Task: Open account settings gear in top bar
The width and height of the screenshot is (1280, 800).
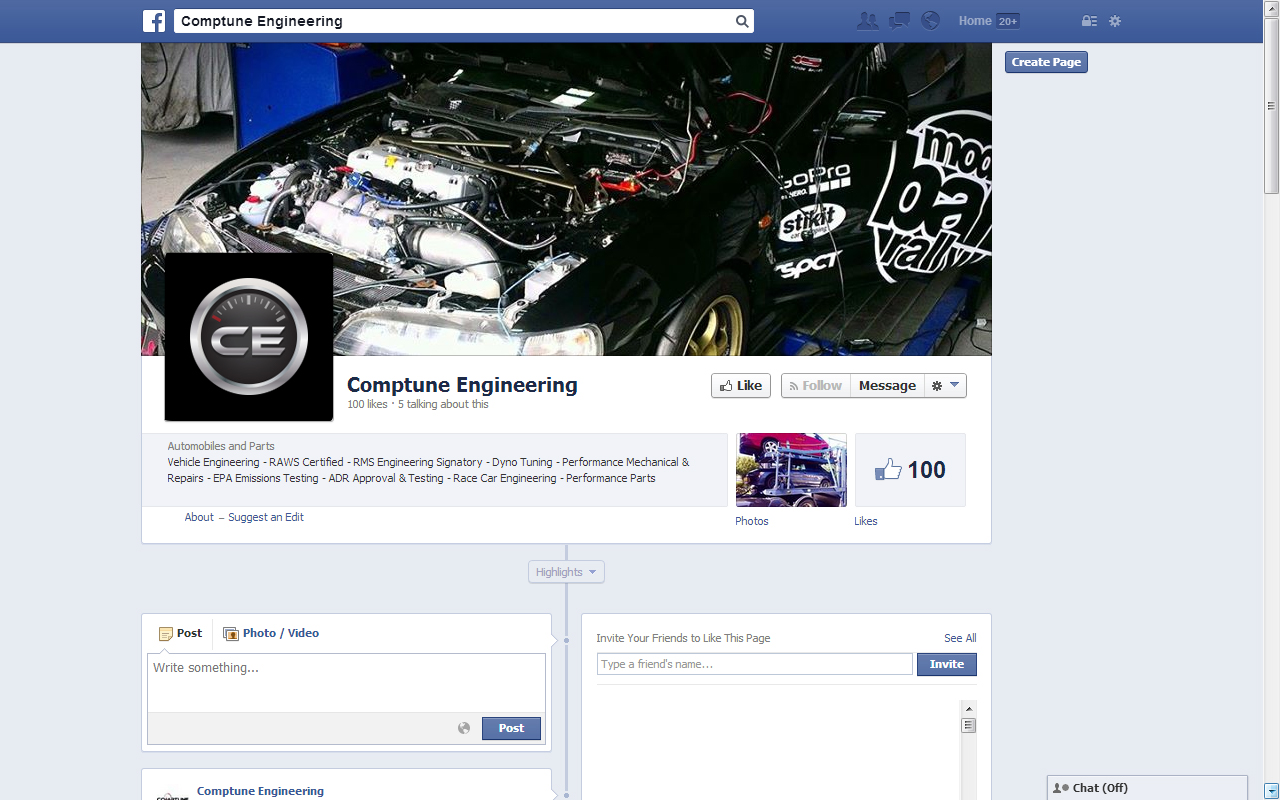Action: (x=1115, y=21)
